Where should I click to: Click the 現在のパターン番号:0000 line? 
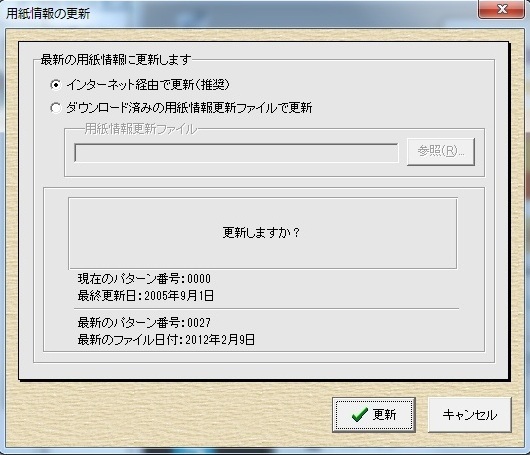(x=144, y=279)
